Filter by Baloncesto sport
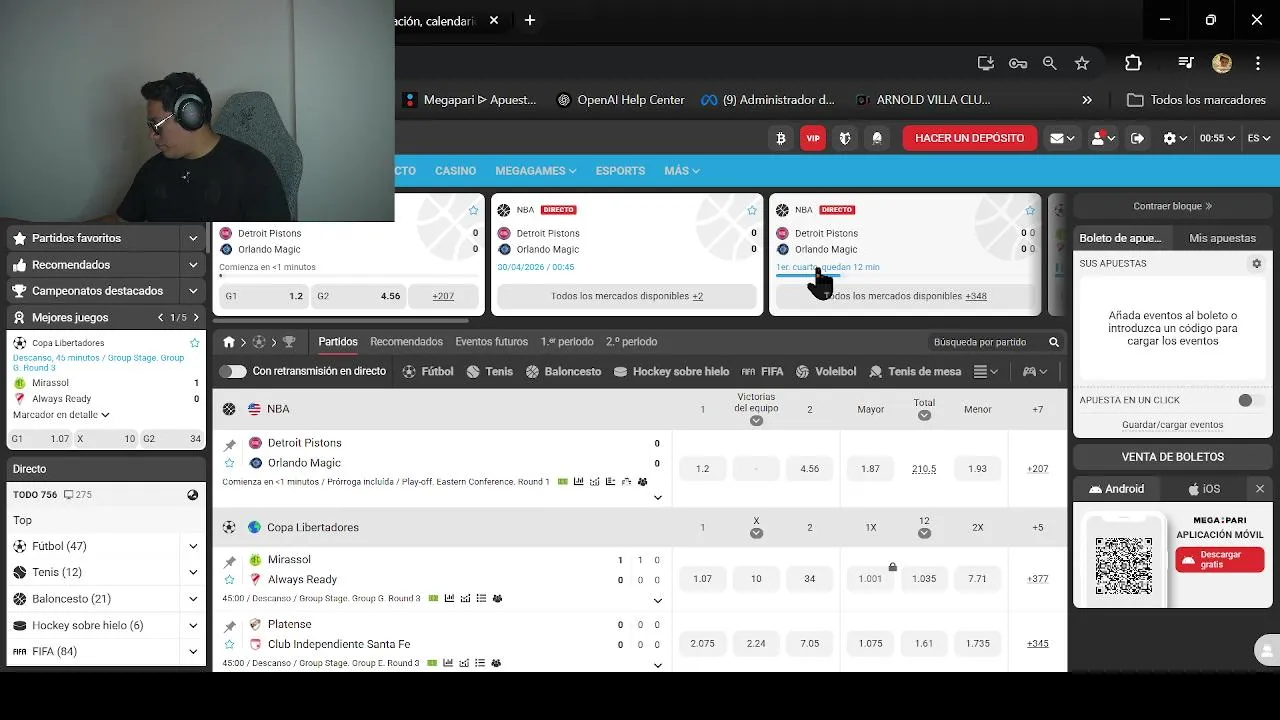1280x720 pixels. [563, 371]
